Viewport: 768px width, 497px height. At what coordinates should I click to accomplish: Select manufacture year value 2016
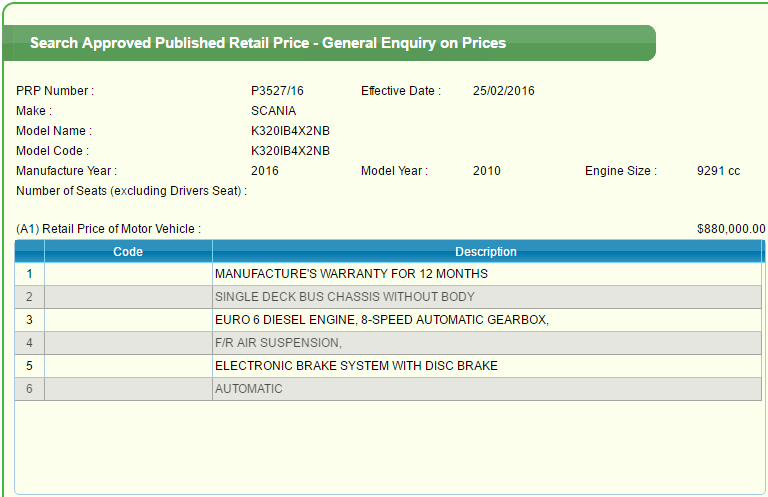[x=264, y=171]
